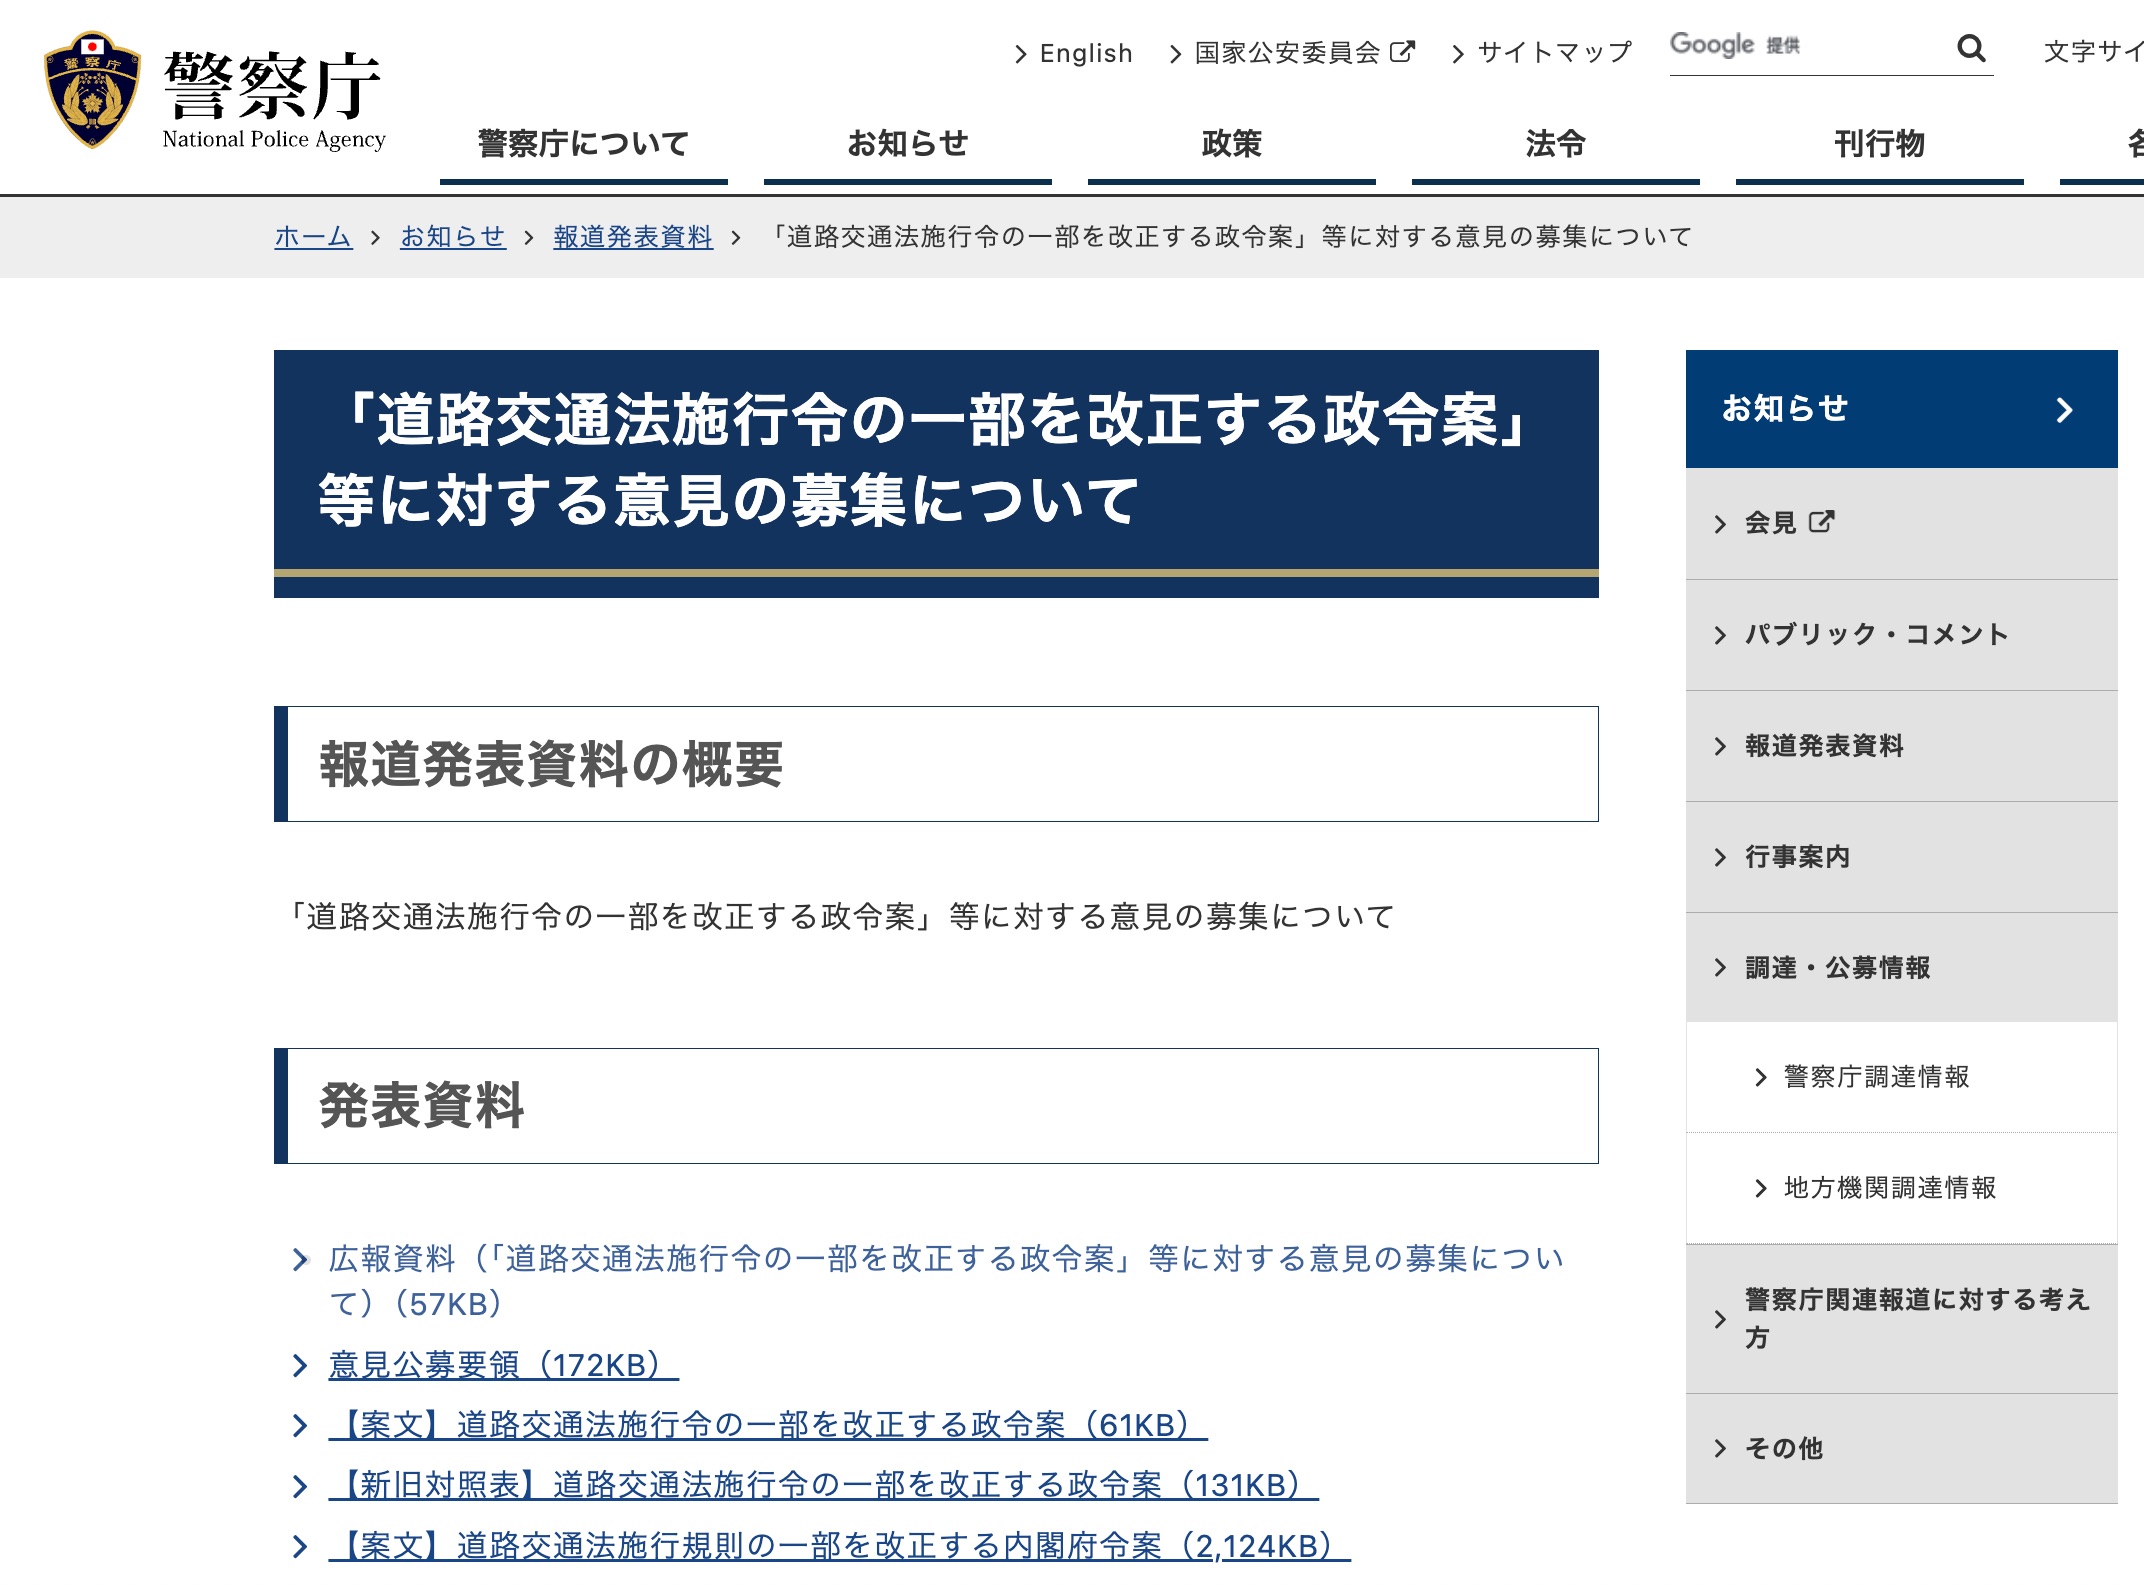Image resolution: width=2144 pixels, height=1586 pixels.
Task: Click 報道発表資料 breadcrumb link
Action: point(633,237)
